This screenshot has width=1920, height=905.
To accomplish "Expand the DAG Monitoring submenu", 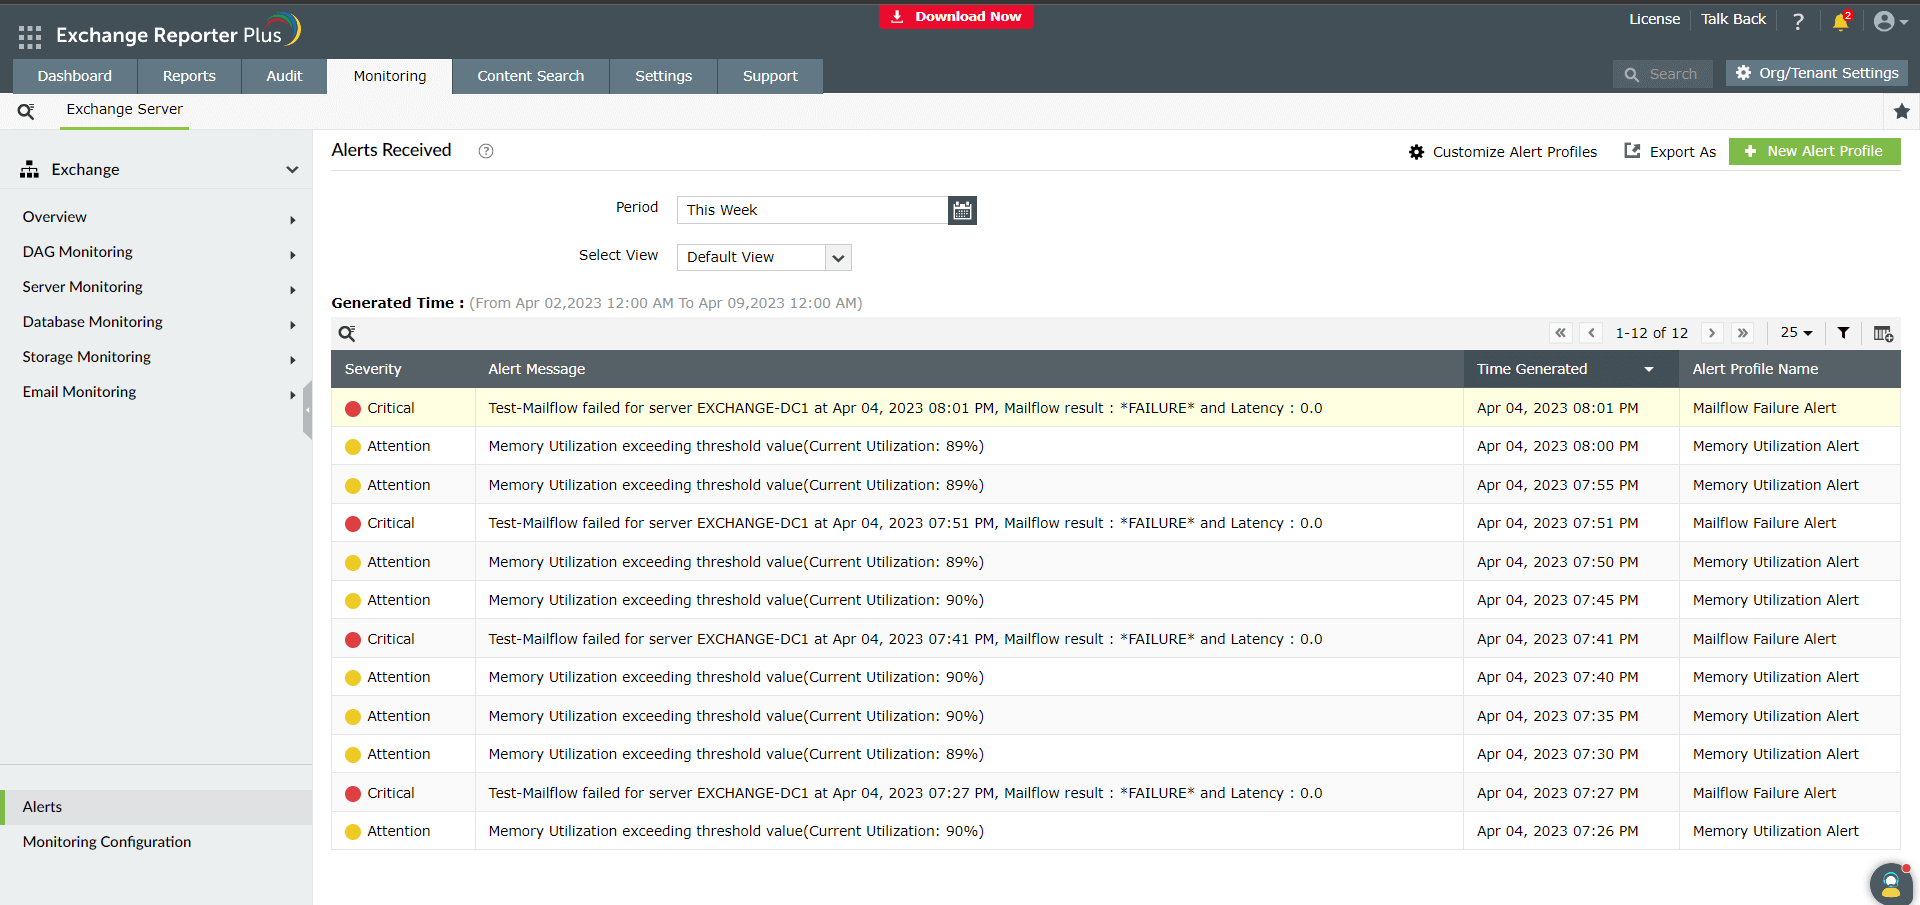I will [x=293, y=255].
